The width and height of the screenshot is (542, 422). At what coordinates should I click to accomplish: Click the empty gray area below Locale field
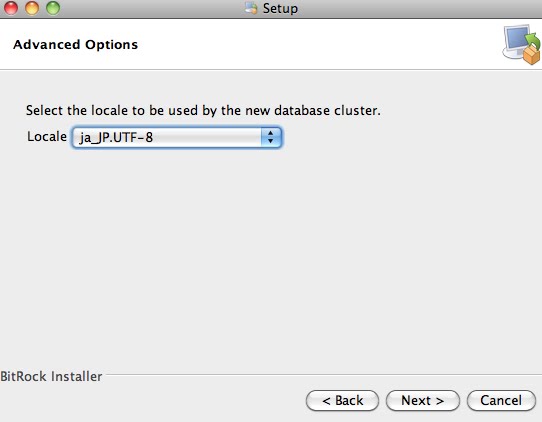[x=271, y=256]
